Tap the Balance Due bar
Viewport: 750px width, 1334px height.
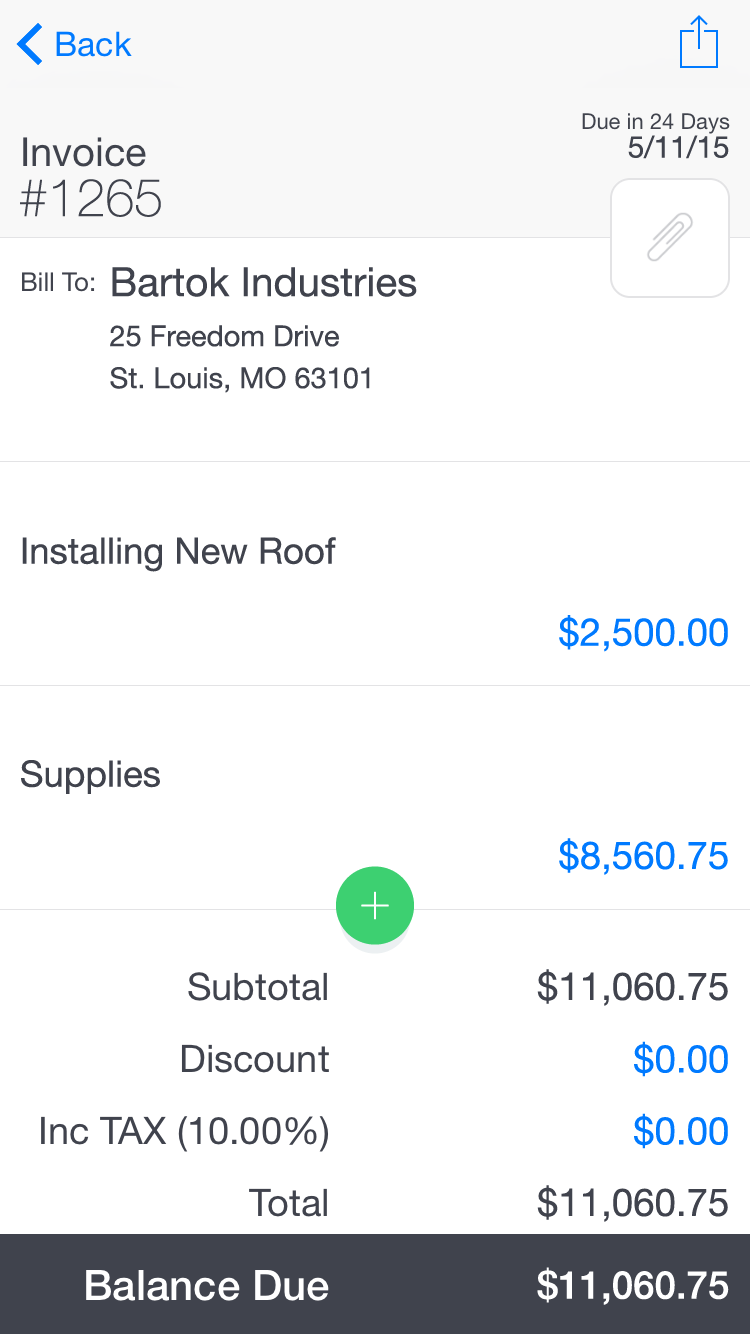[375, 1285]
